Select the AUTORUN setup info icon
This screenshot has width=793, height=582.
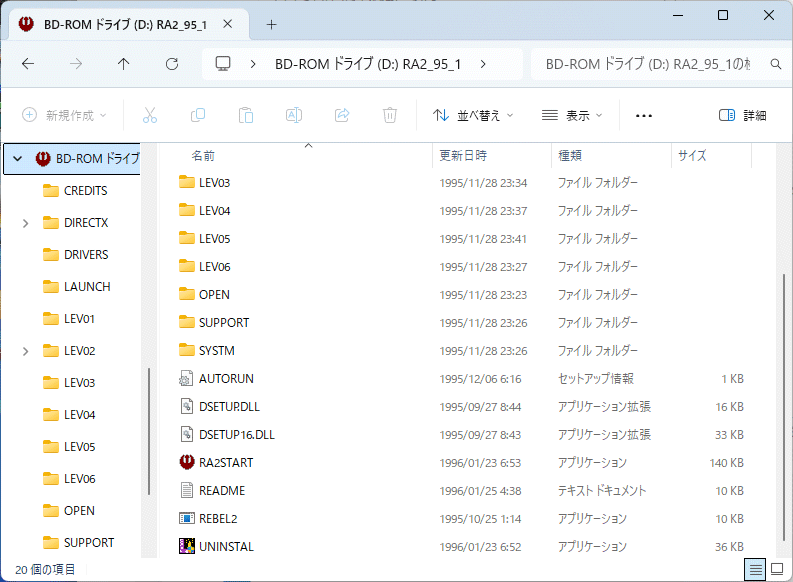186,378
